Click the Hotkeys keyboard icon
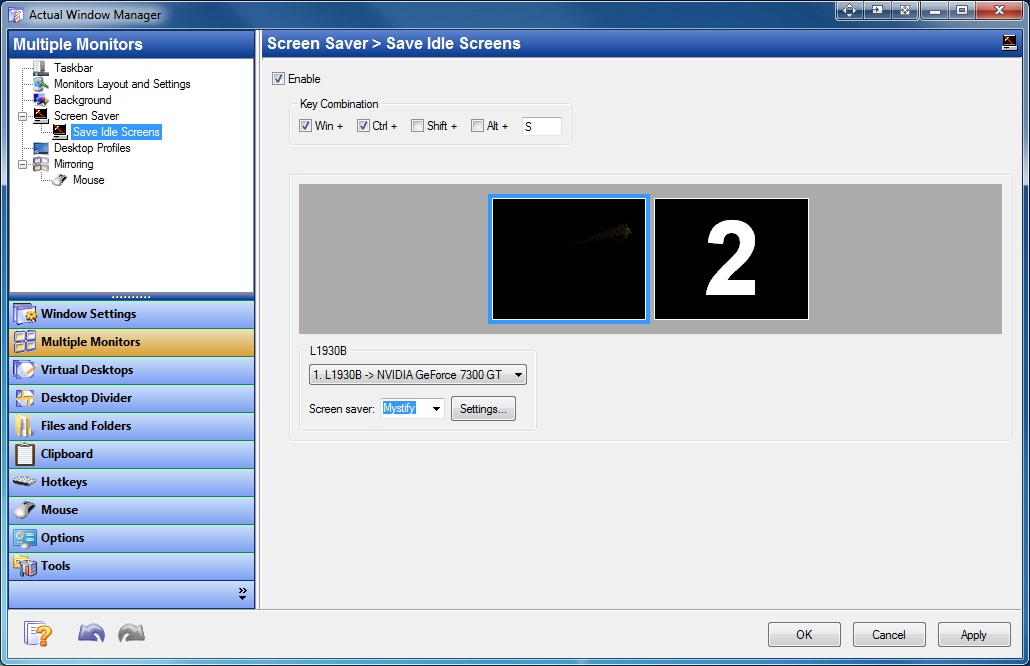The image size is (1030, 666). (25, 481)
